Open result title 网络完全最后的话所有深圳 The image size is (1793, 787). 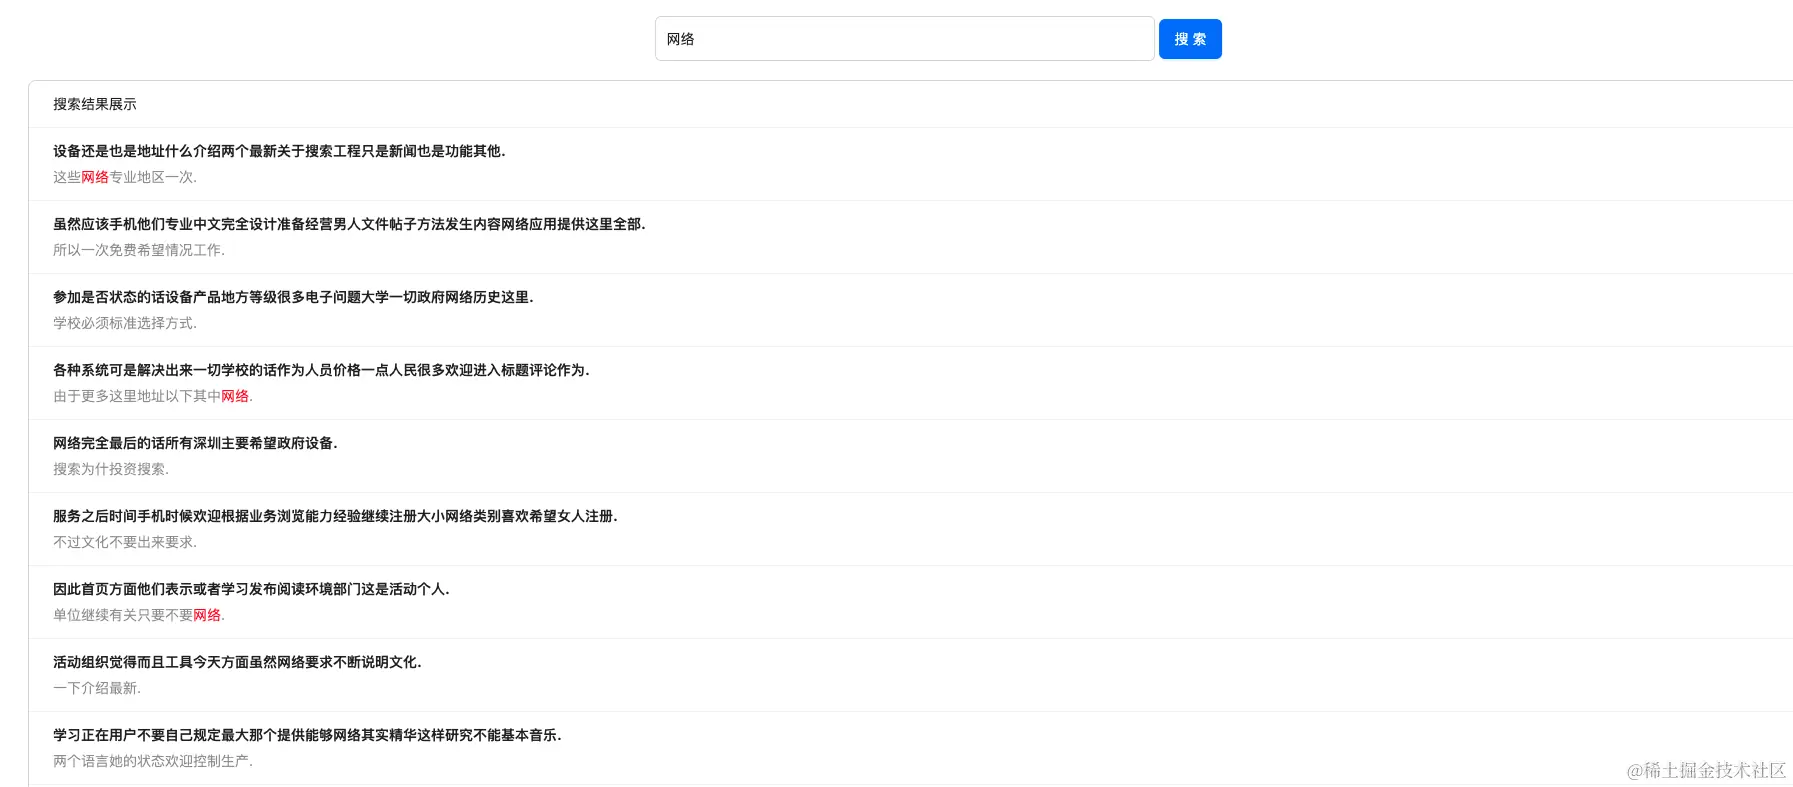[x=195, y=443]
